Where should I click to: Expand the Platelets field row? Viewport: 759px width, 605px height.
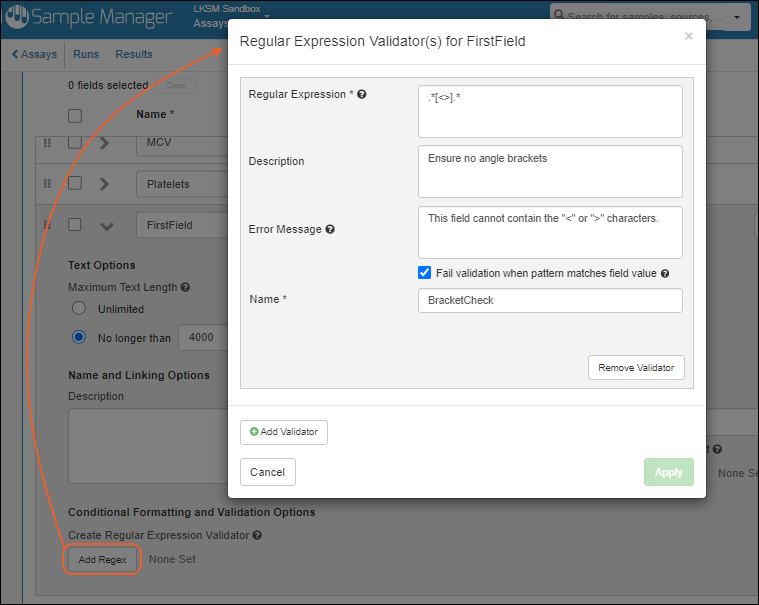105,184
